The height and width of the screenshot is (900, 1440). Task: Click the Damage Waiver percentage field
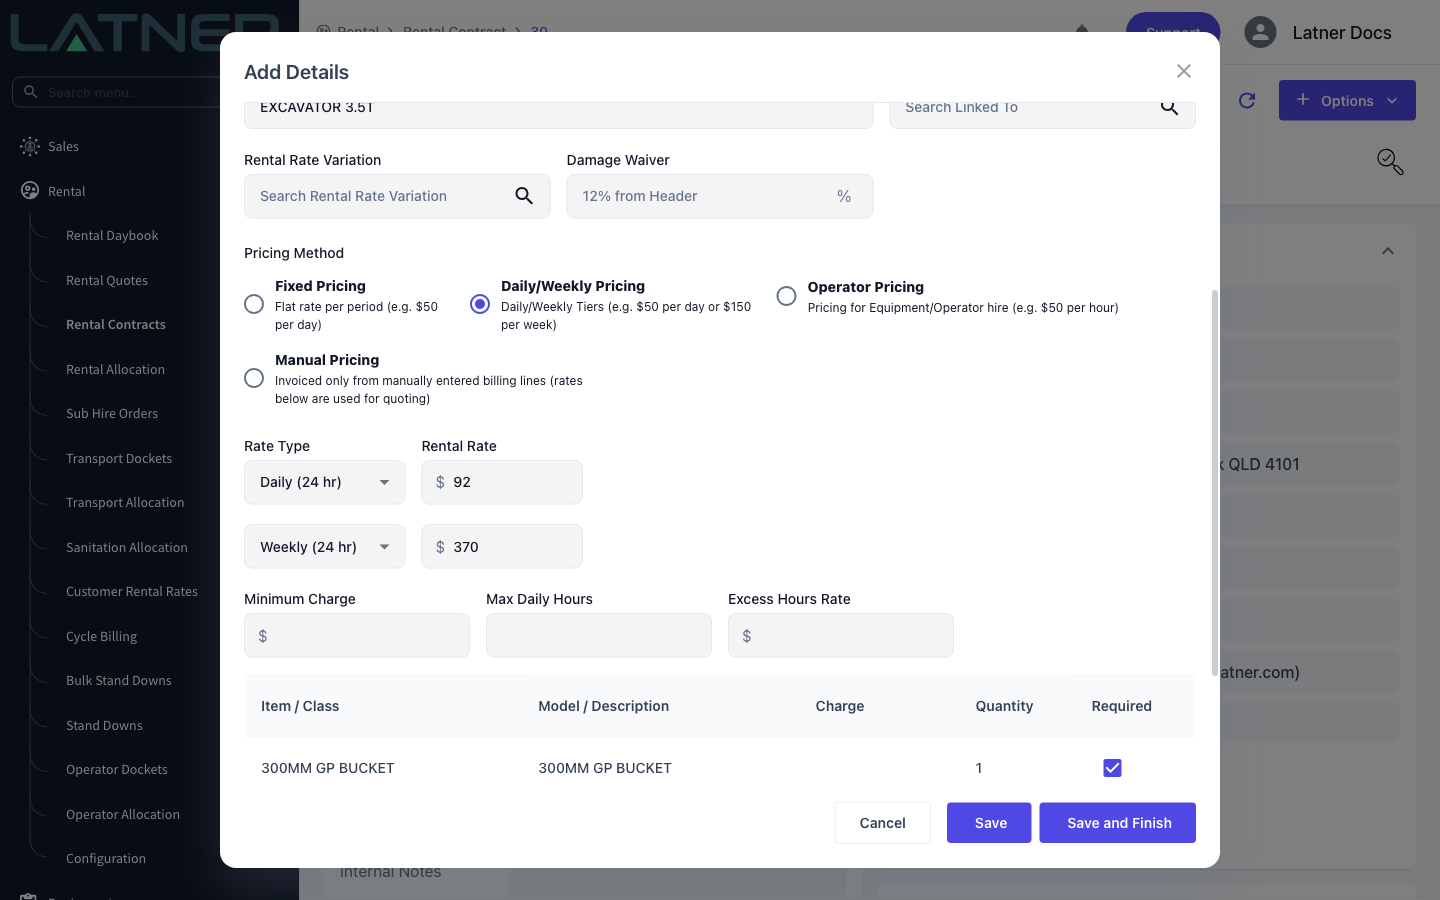(x=720, y=196)
